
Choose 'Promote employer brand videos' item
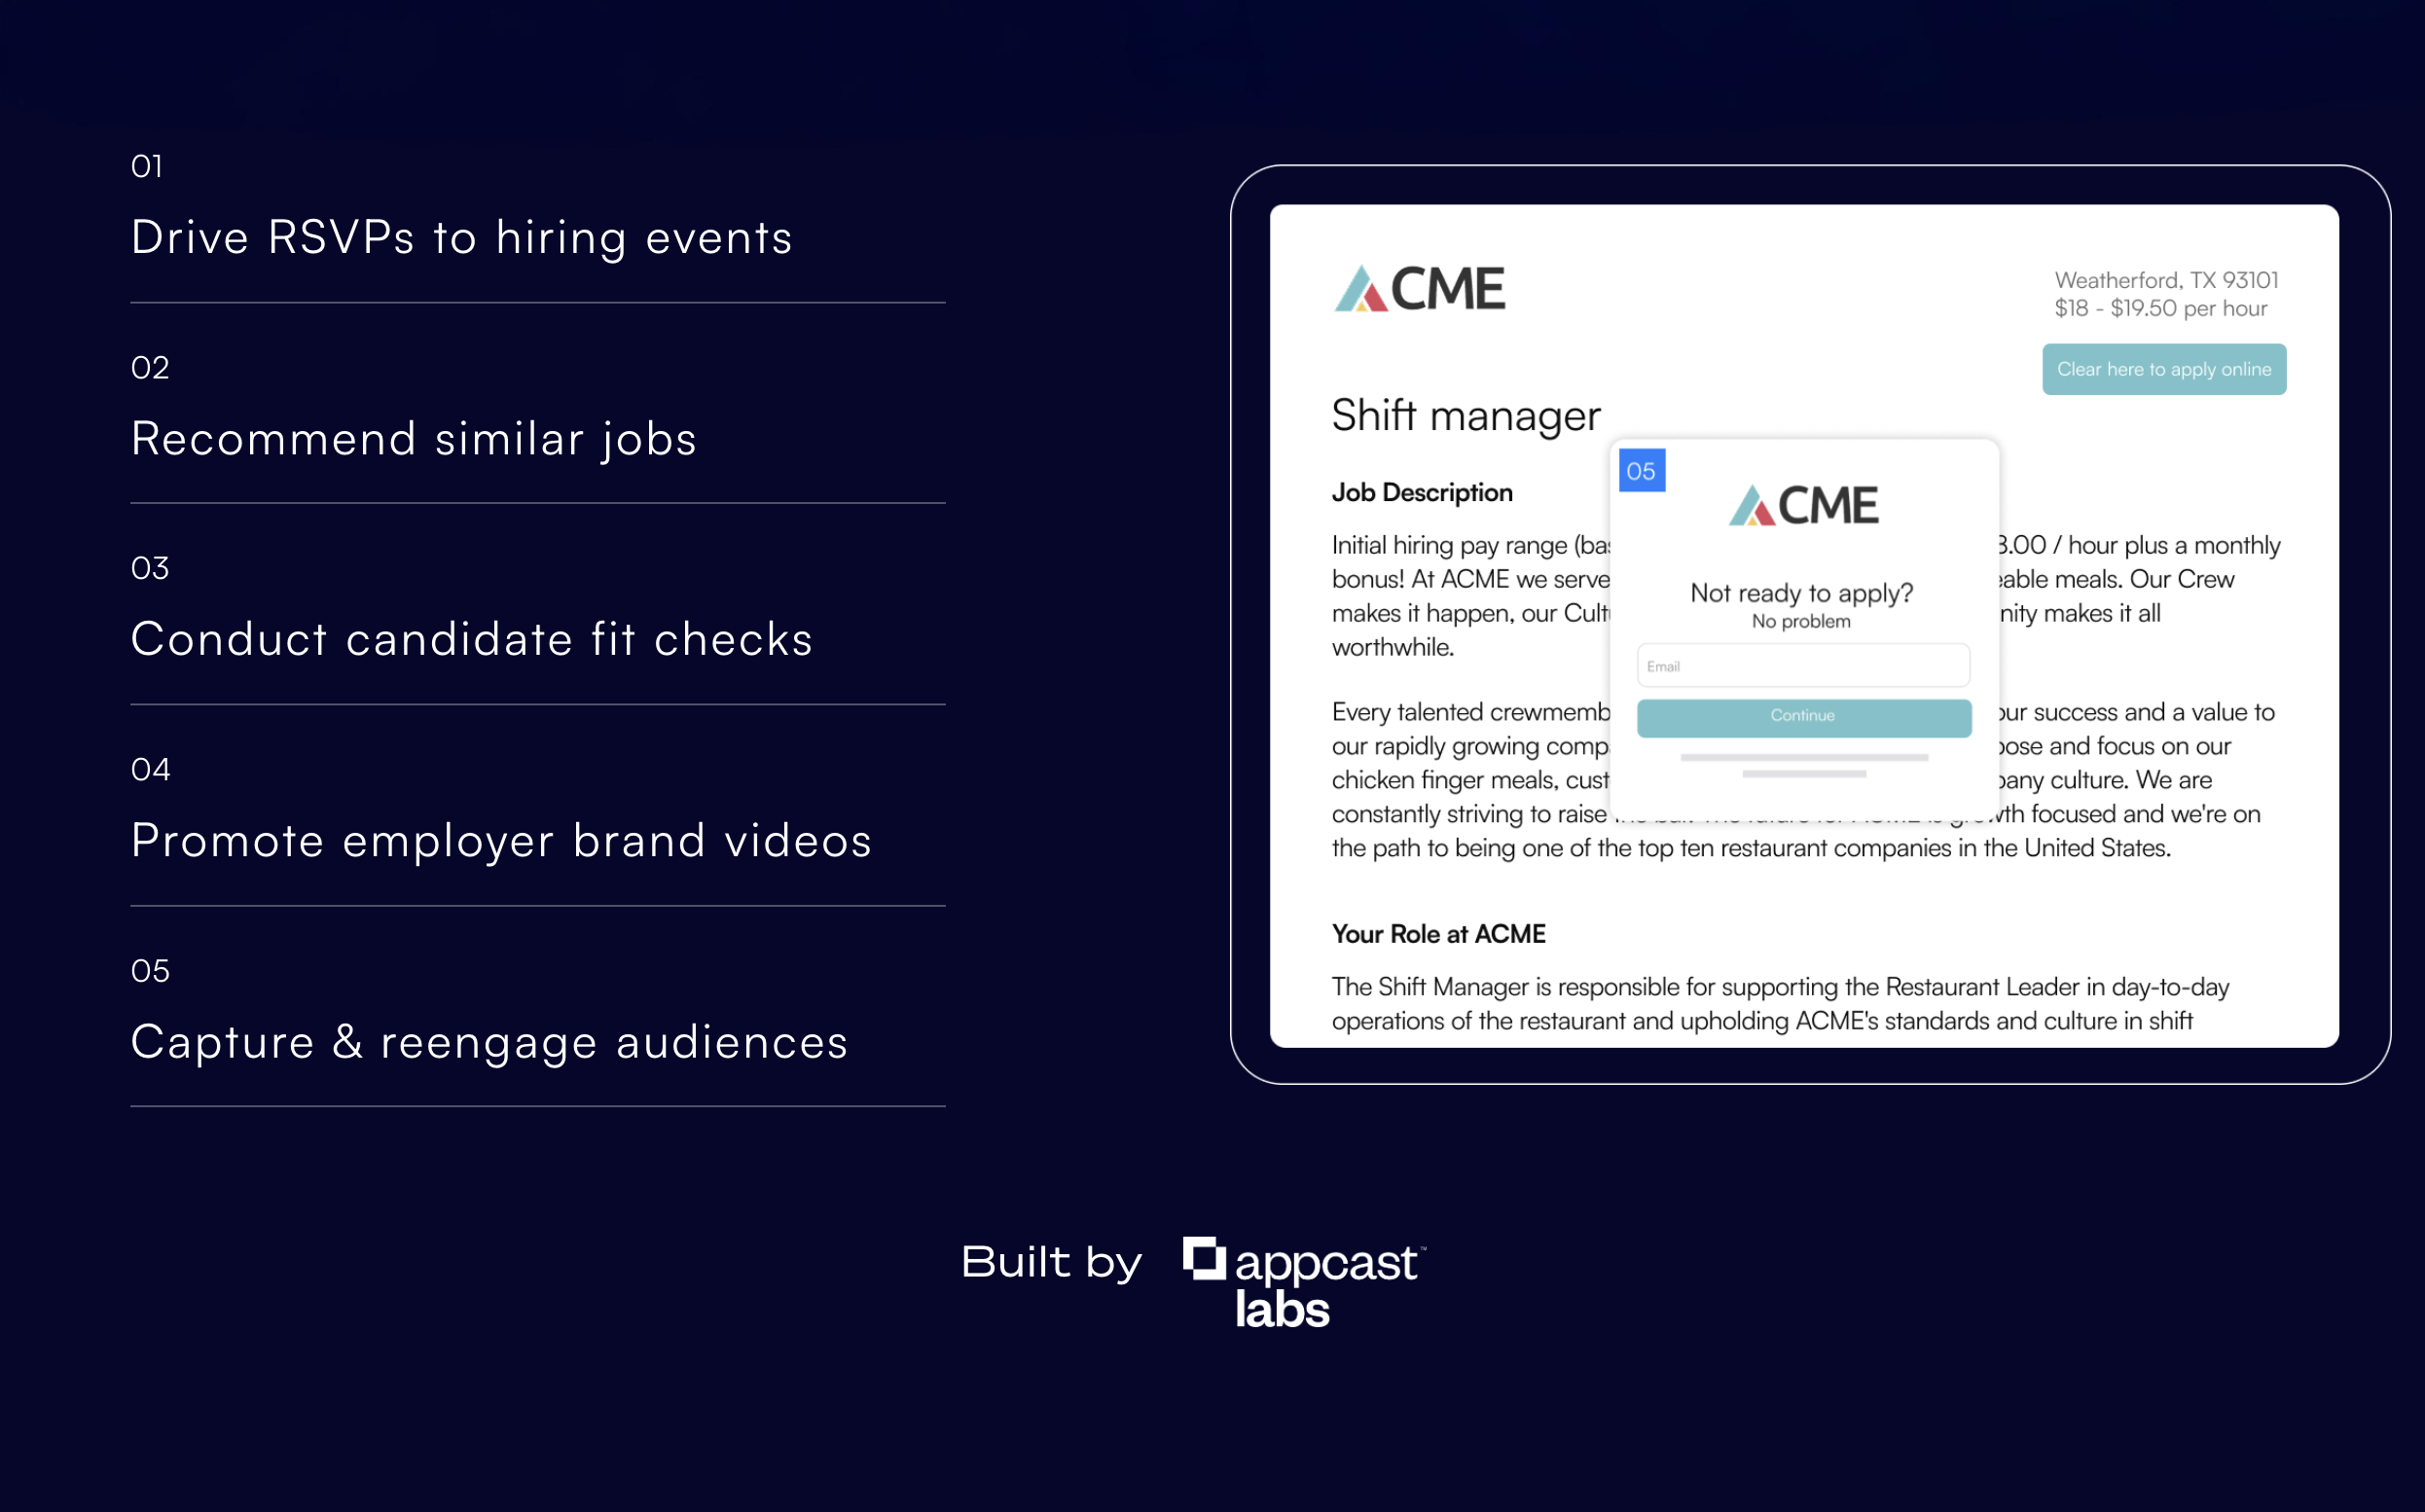click(501, 841)
